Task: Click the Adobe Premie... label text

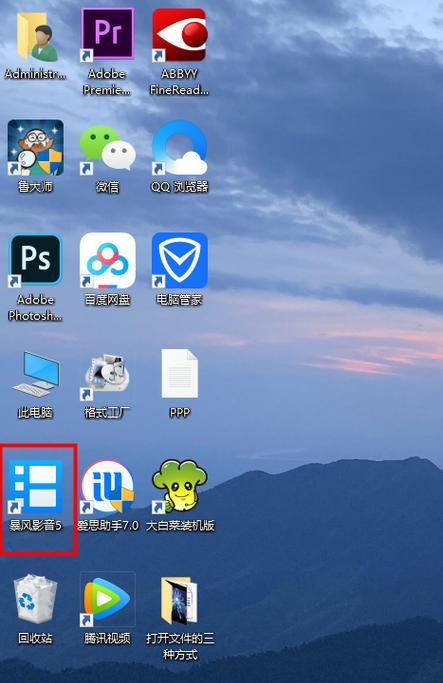Action: point(107,82)
